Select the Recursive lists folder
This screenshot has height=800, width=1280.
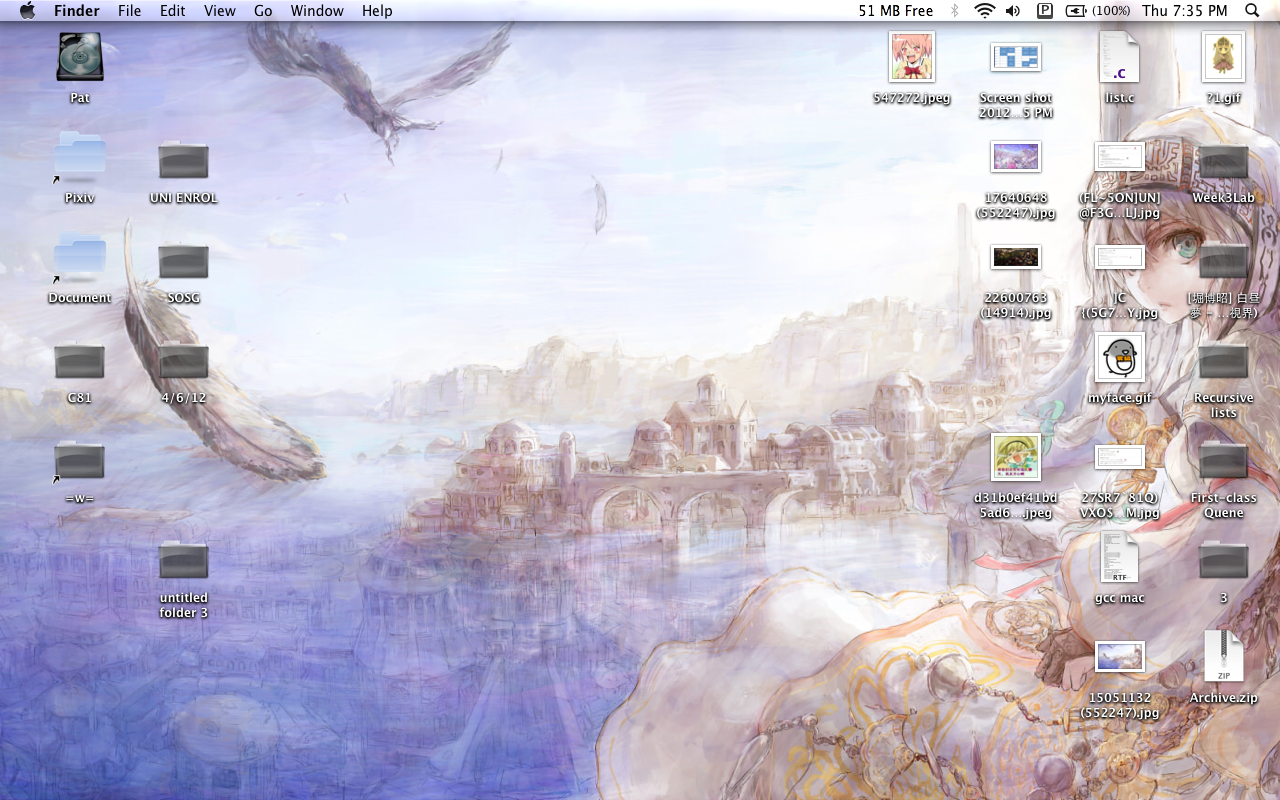(1224, 360)
